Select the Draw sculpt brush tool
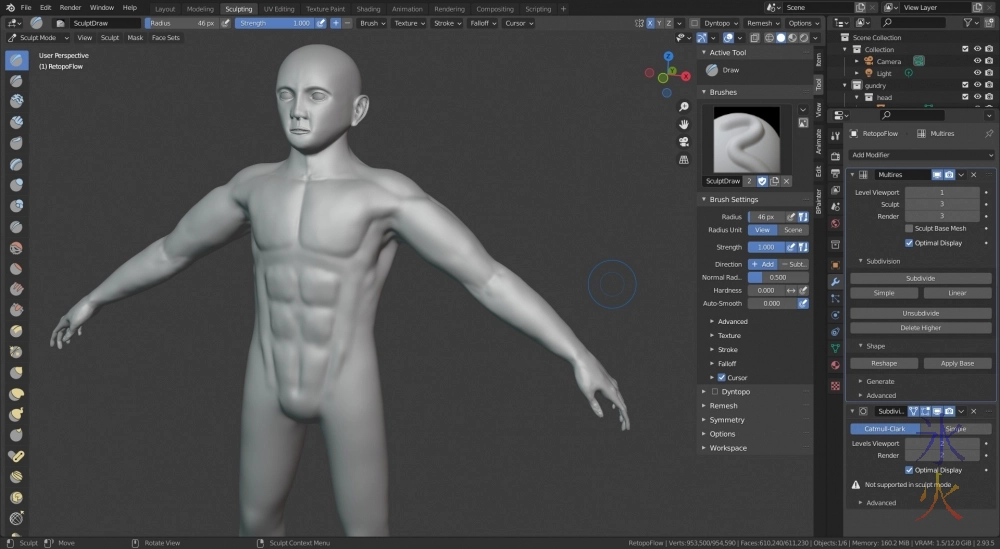 click(x=17, y=60)
